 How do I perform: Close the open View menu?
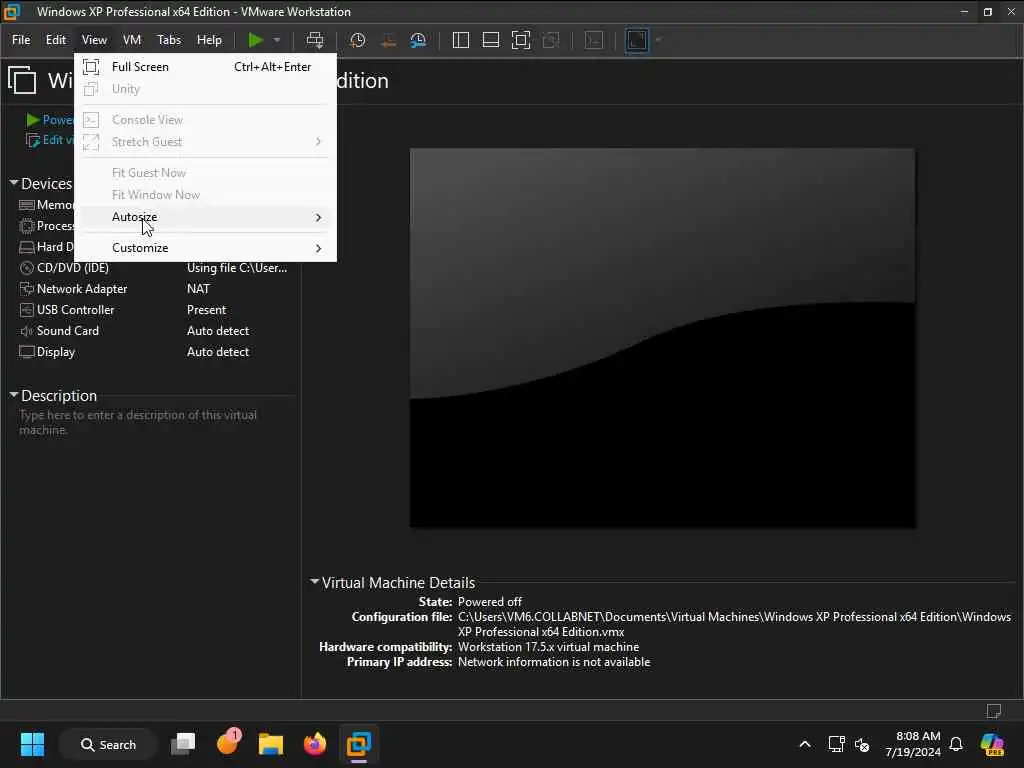[x=94, y=40]
